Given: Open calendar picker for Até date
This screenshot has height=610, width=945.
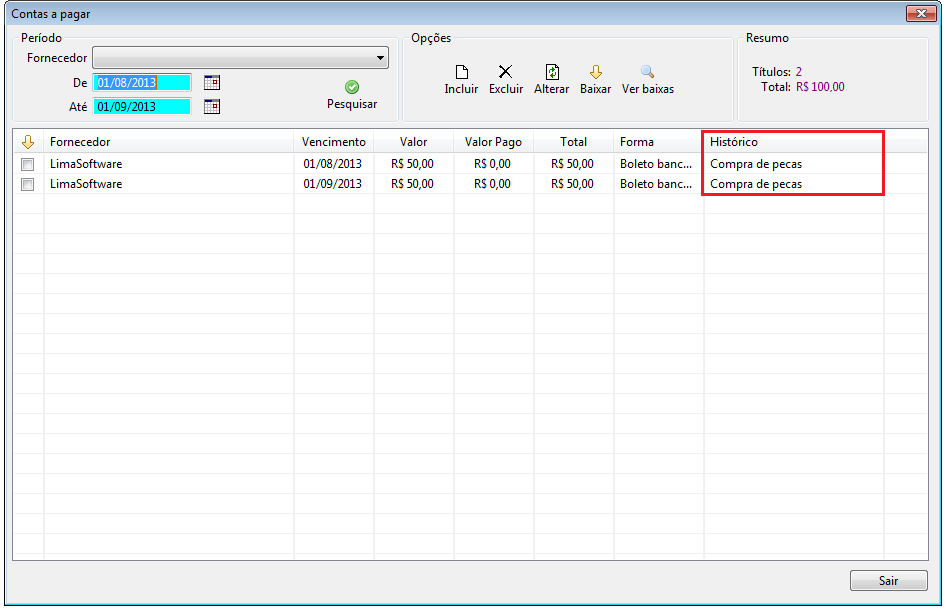Looking at the screenshot, I should 212,107.
